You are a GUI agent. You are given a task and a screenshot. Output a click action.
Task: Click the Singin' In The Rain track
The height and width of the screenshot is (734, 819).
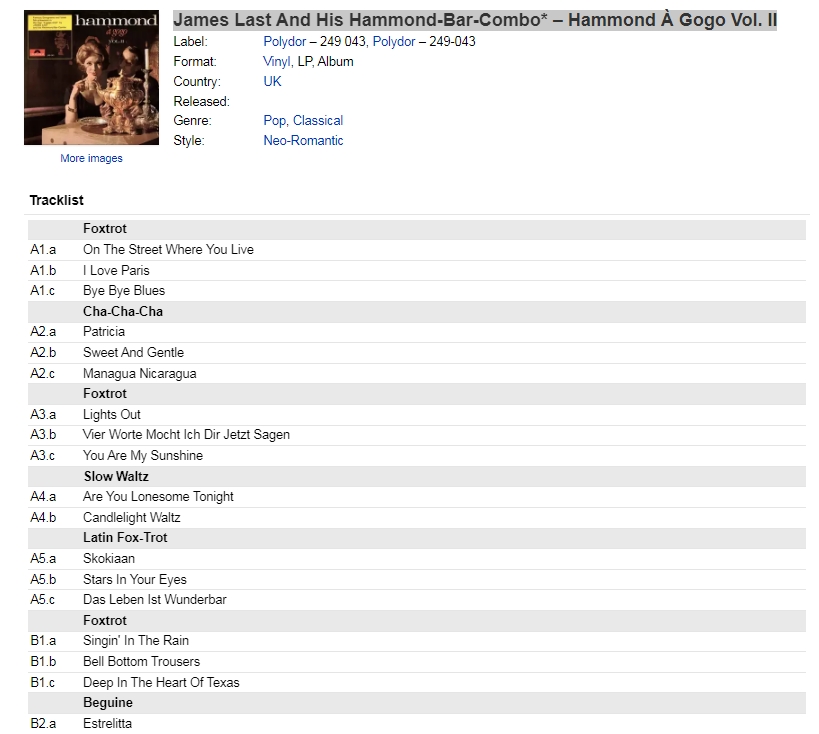point(136,640)
